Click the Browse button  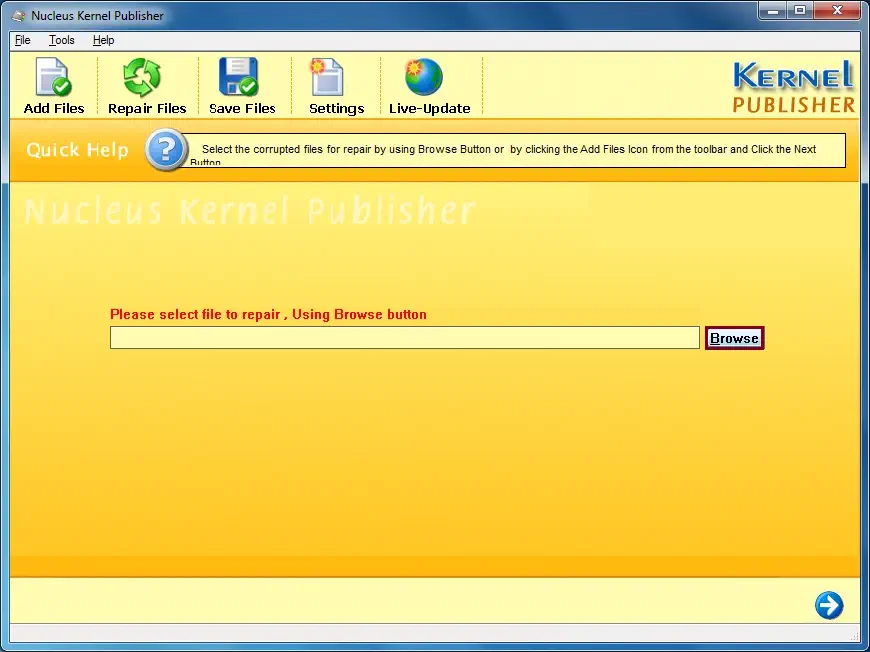coord(735,338)
